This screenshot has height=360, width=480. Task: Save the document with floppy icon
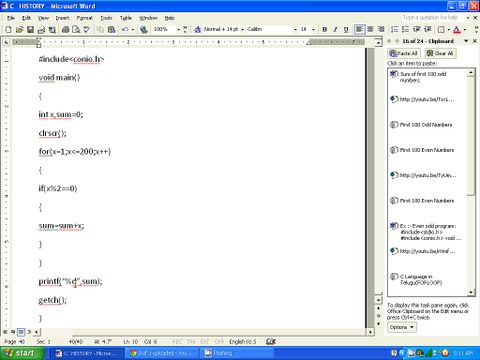[x=30, y=30]
